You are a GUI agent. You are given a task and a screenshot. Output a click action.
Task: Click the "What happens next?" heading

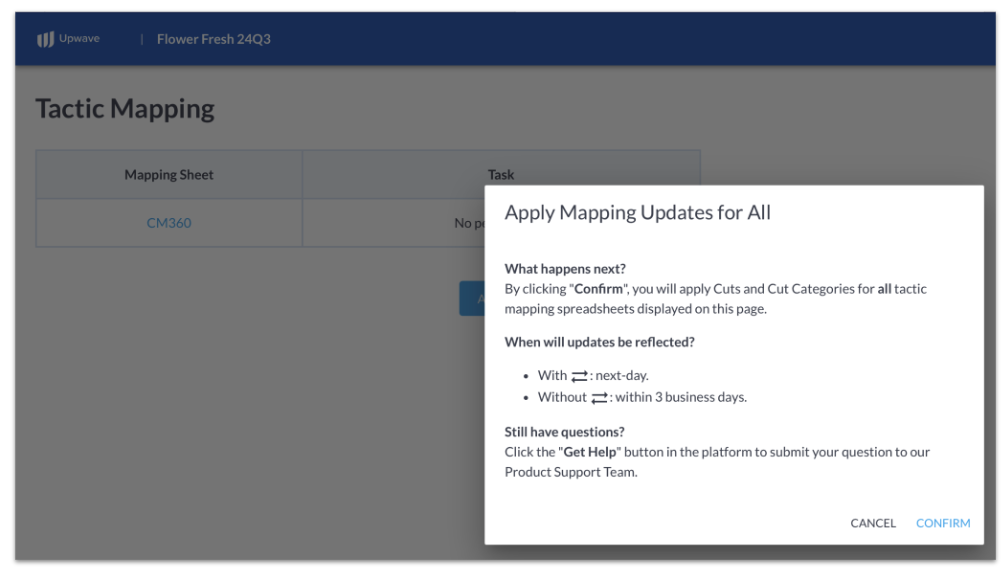click(564, 269)
